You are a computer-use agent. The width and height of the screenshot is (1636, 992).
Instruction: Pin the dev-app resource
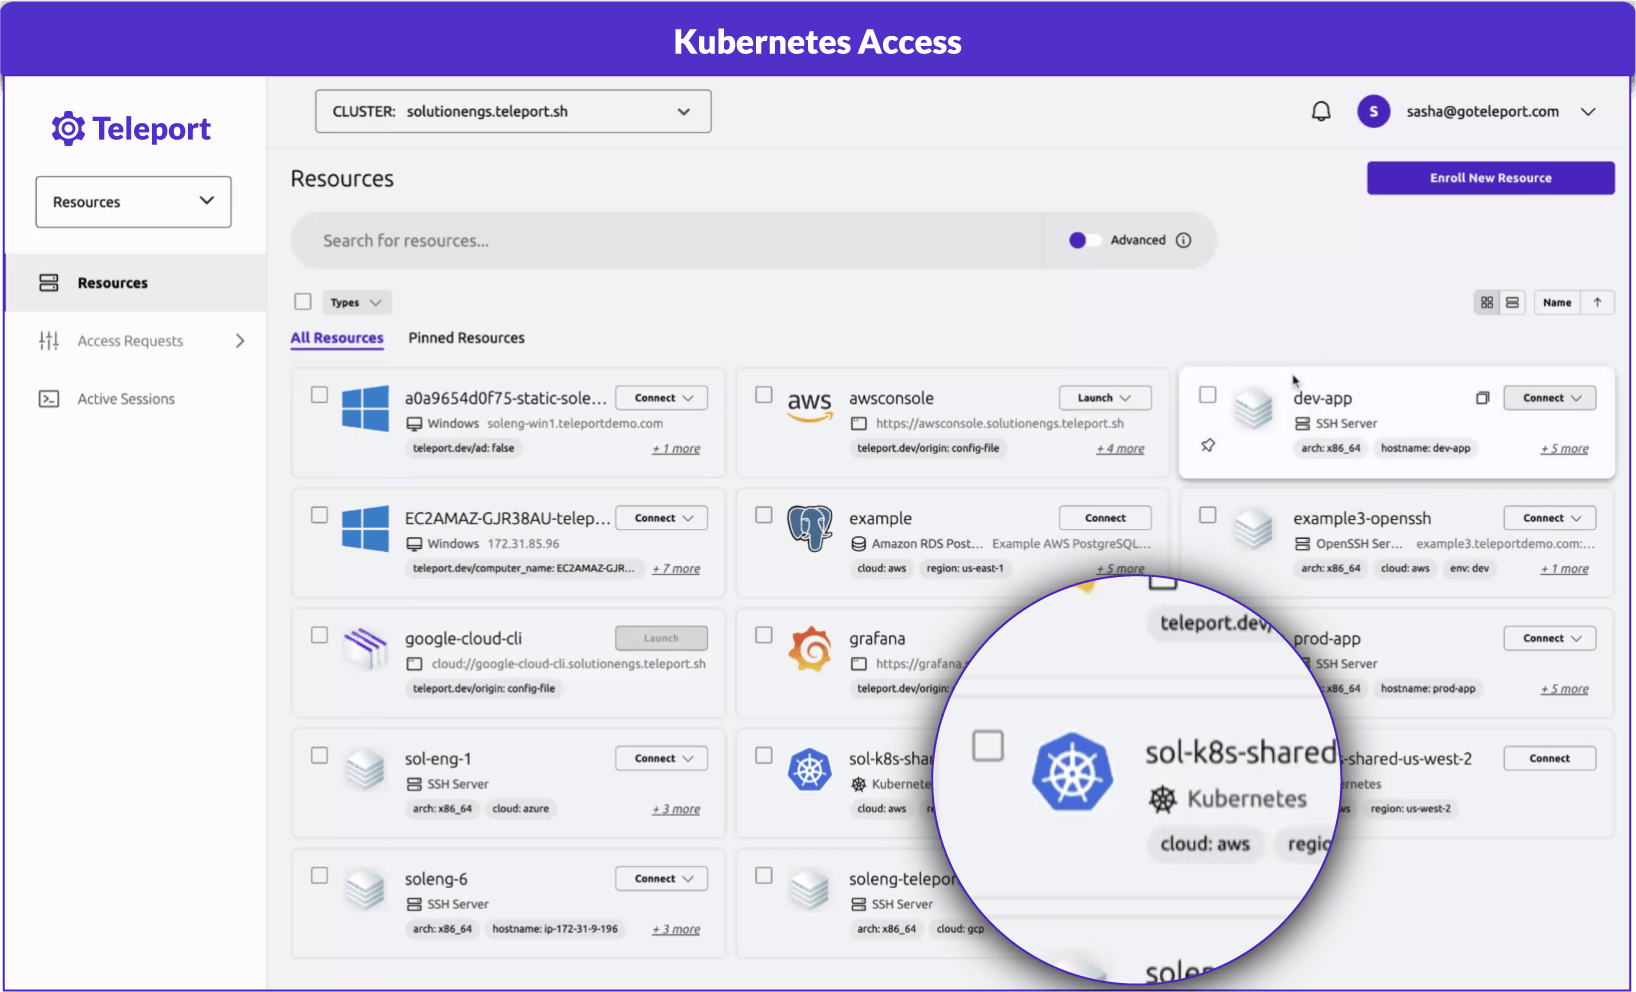pos(1208,445)
